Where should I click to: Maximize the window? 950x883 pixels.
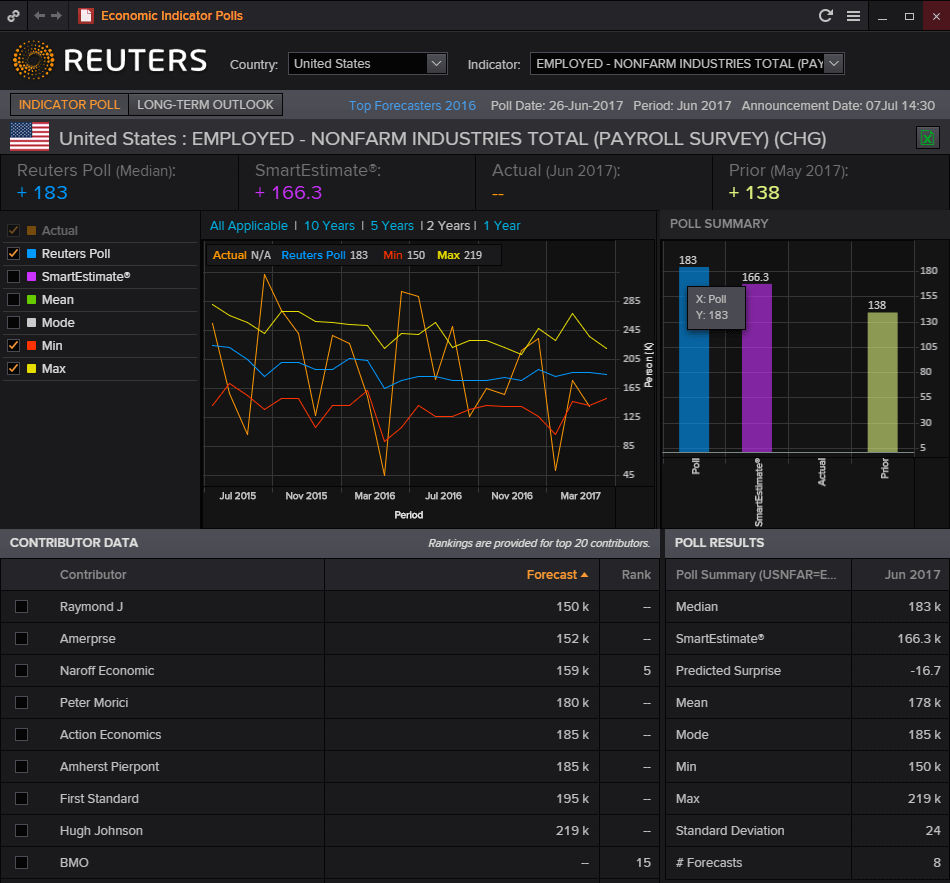[909, 16]
